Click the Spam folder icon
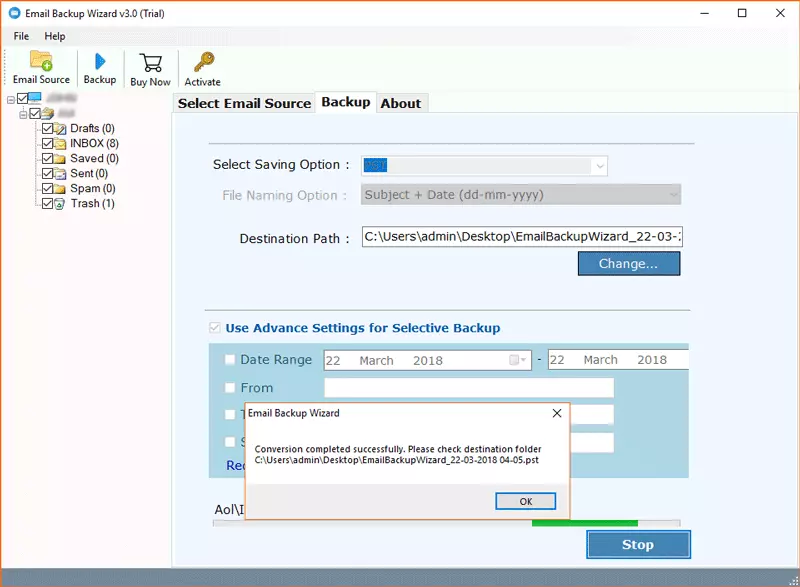The width and height of the screenshot is (800, 587). pos(60,189)
